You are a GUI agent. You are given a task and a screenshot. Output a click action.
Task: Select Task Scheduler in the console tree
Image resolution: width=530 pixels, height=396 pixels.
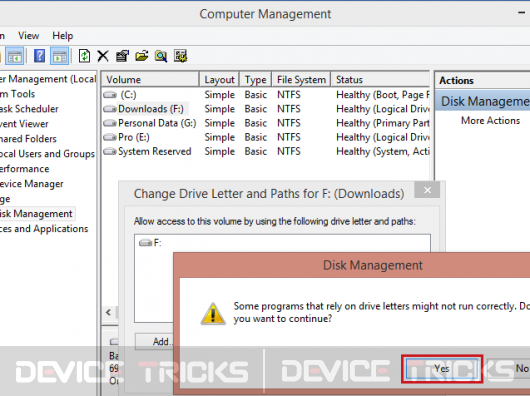pyautogui.click(x=29, y=109)
